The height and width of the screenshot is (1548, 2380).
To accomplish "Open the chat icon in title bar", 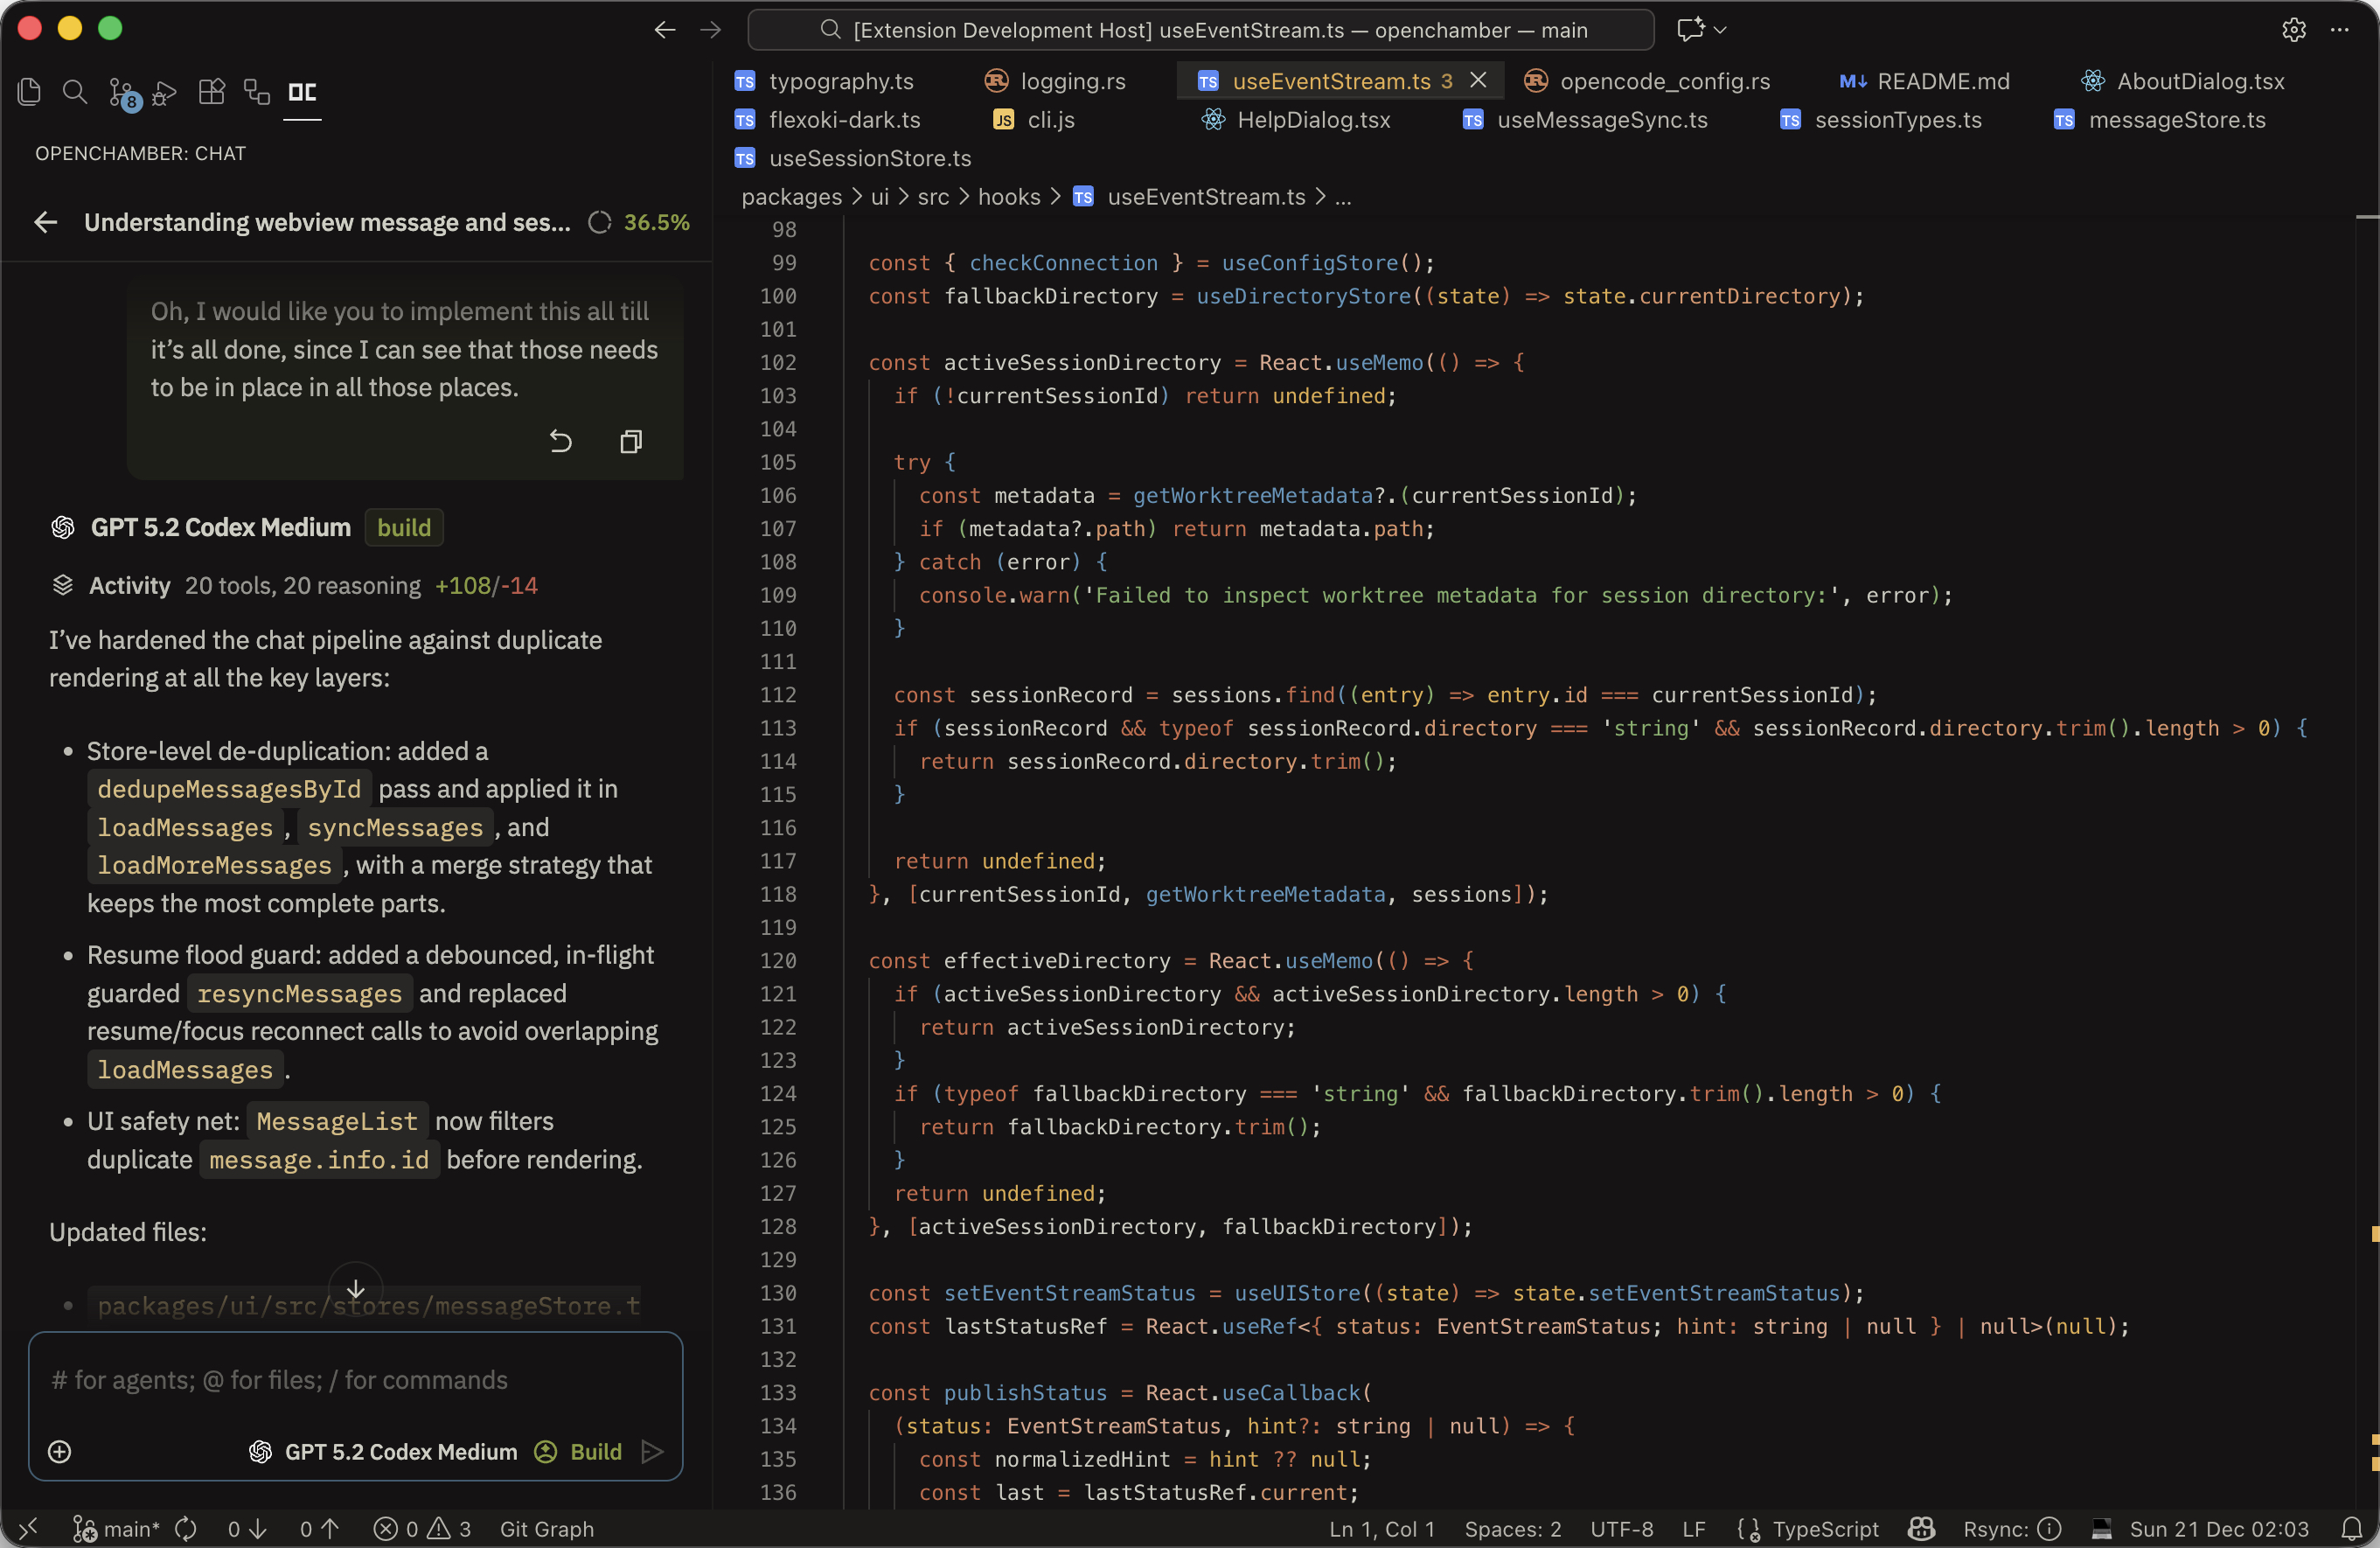I will click(1690, 30).
